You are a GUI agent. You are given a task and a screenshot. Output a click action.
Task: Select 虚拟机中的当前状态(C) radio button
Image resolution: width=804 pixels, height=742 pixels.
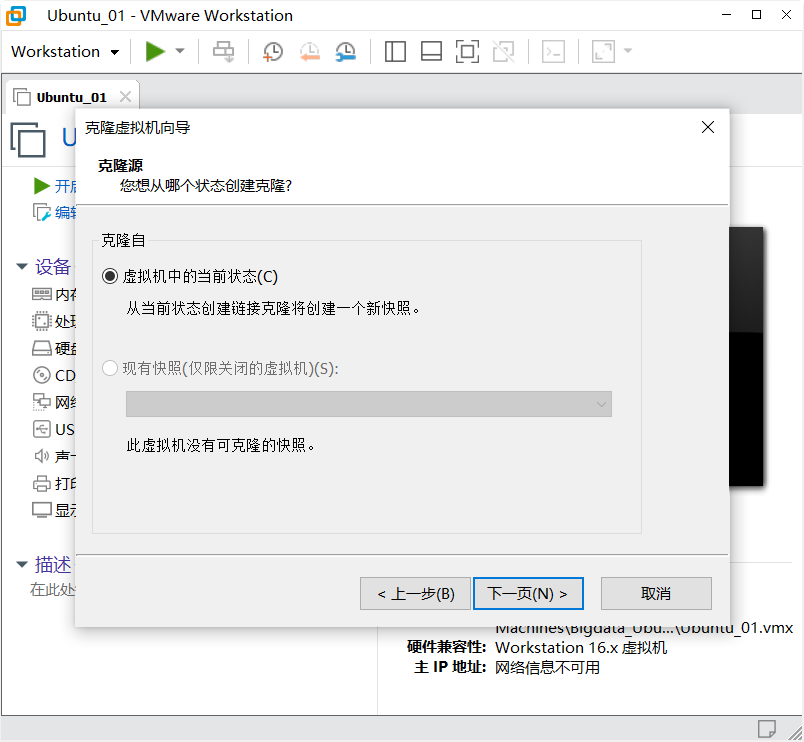(x=110, y=276)
